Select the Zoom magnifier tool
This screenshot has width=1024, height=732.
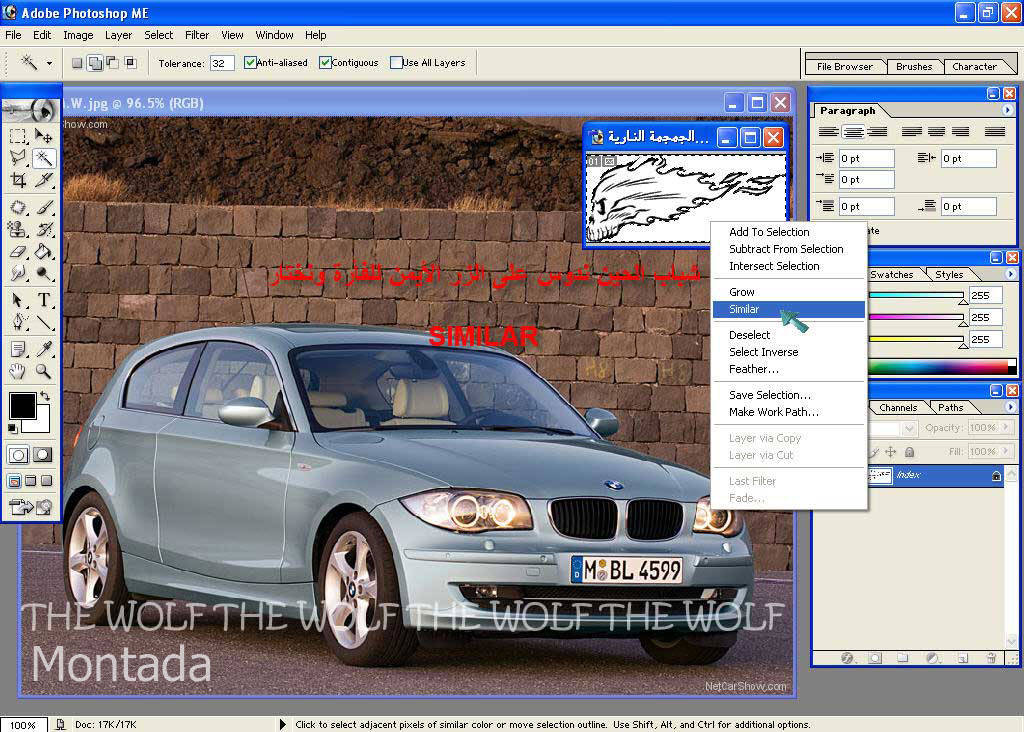(43, 372)
